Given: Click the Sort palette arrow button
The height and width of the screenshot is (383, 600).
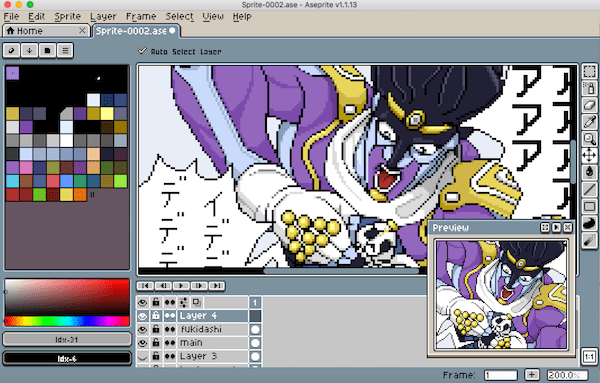Looking at the screenshot, I should coord(29,51).
